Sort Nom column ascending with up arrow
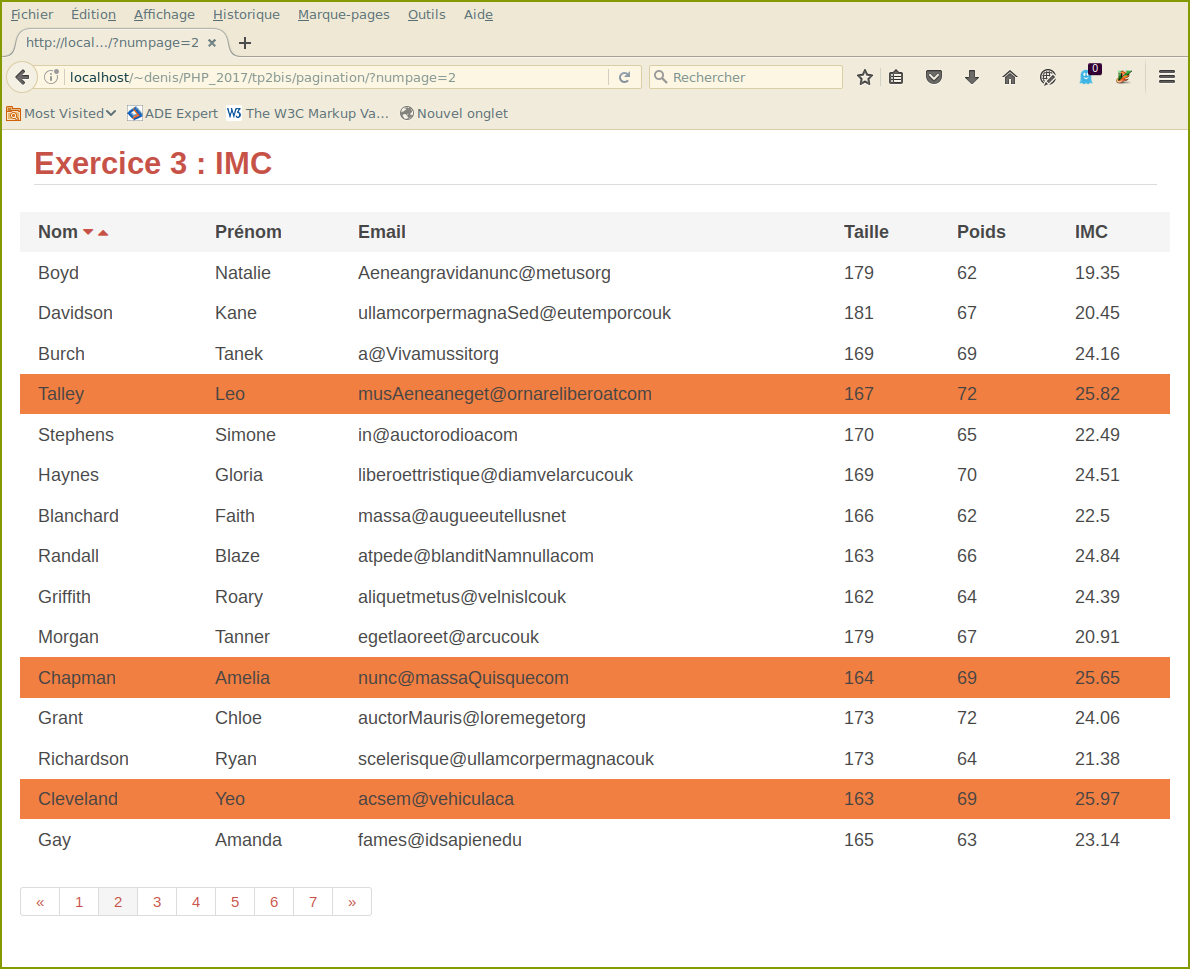The width and height of the screenshot is (1190, 969). [x=103, y=233]
